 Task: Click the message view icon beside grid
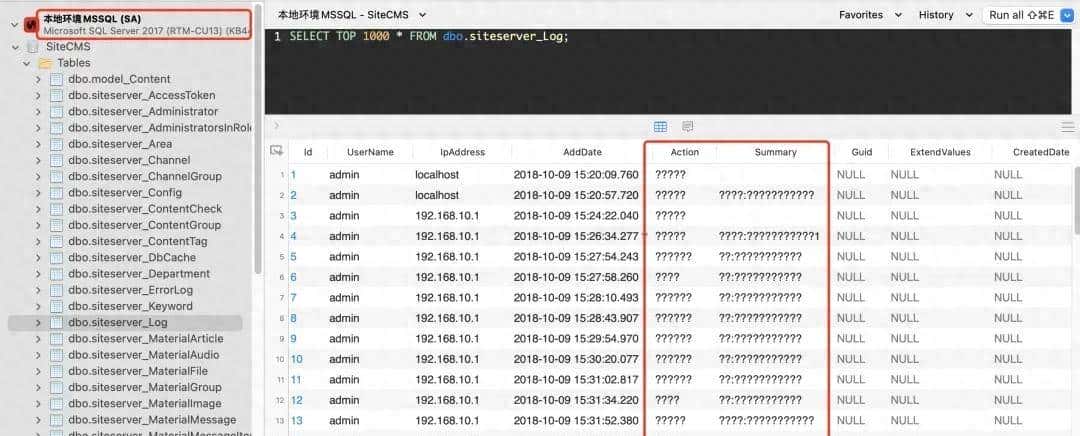(687, 127)
